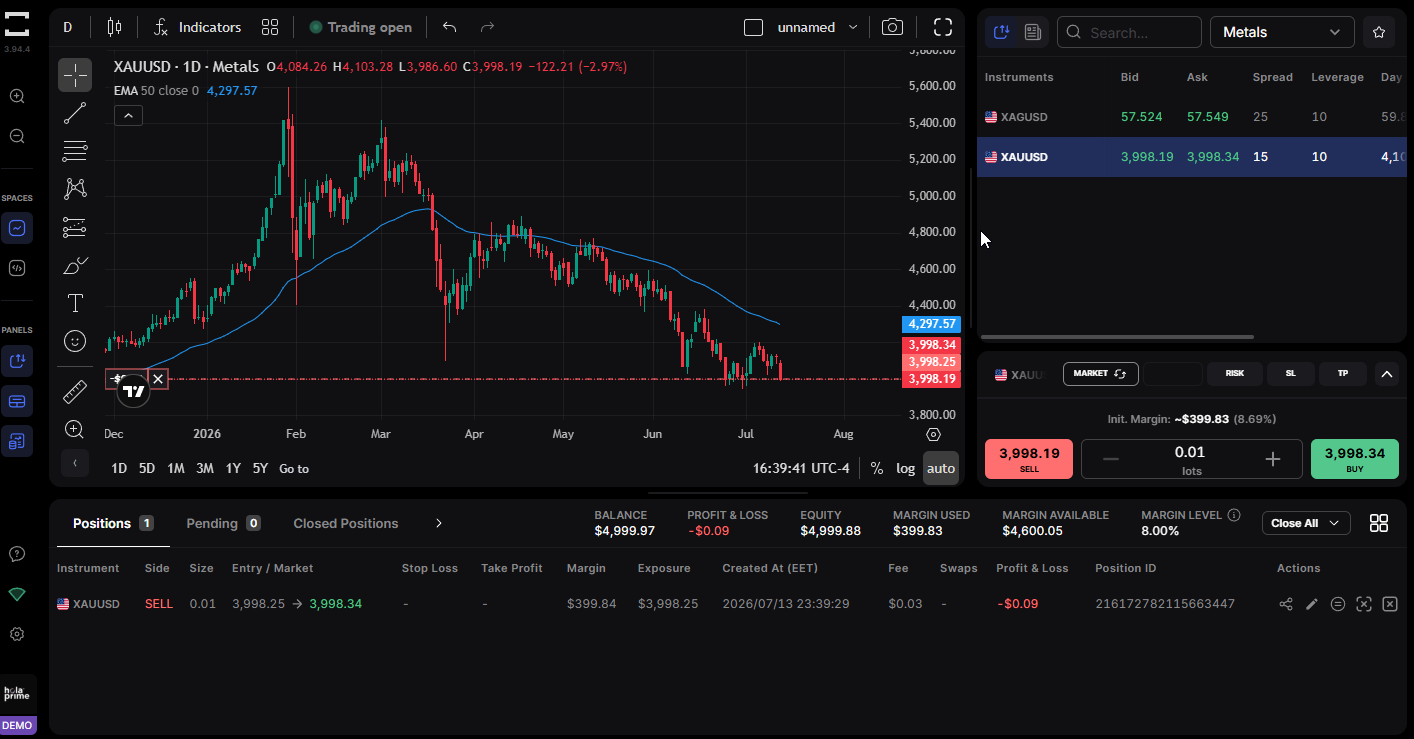The height and width of the screenshot is (739, 1414).
Task: Toggle the RISK option in order panel
Action: pos(1234,374)
